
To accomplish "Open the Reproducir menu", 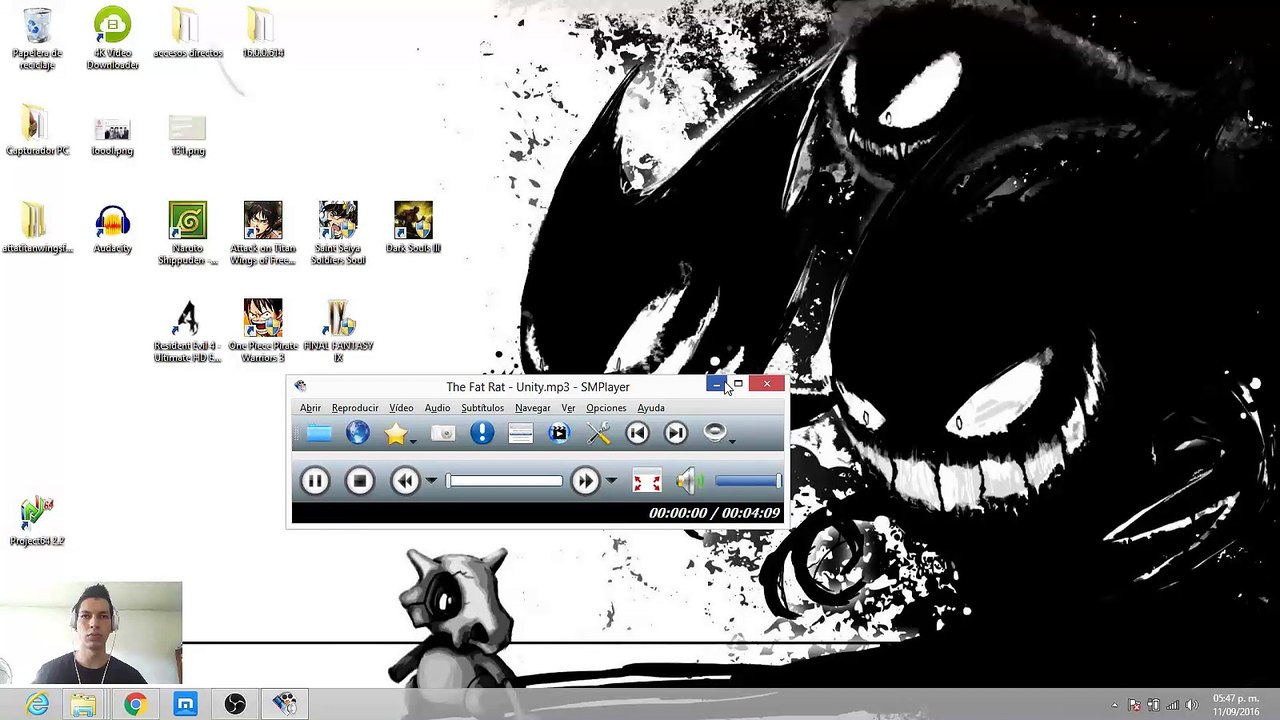I will 355,408.
